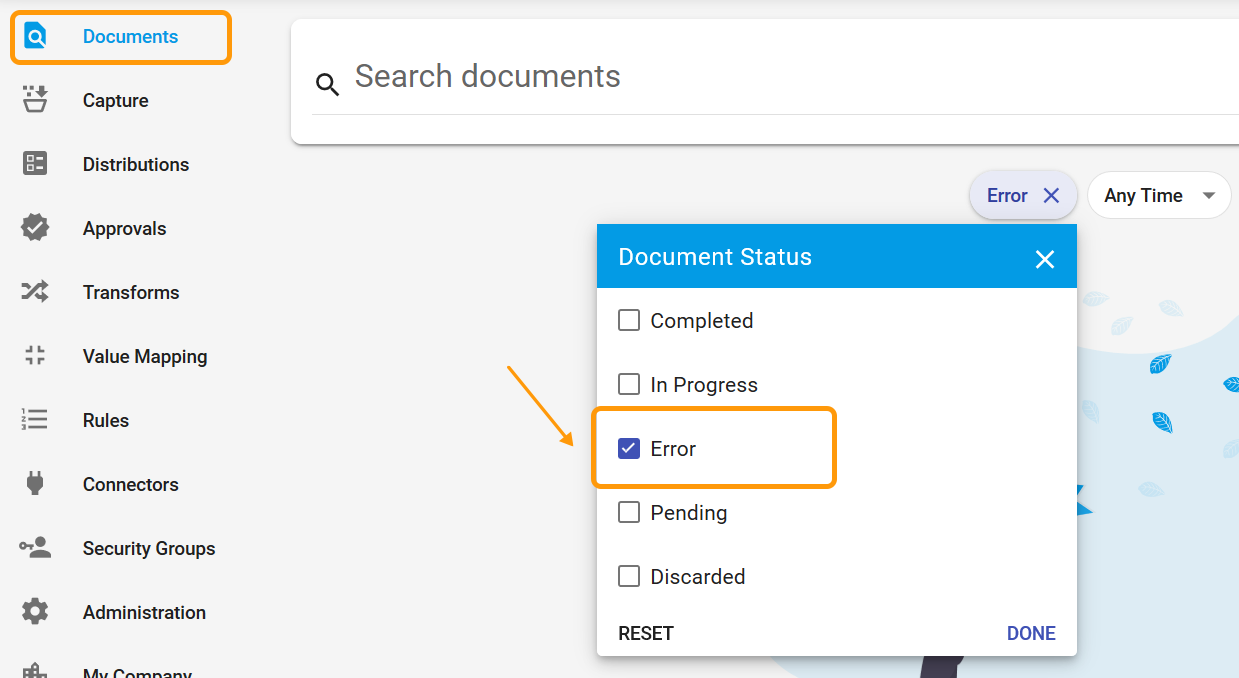Open the Any Time dropdown

coord(1159,195)
